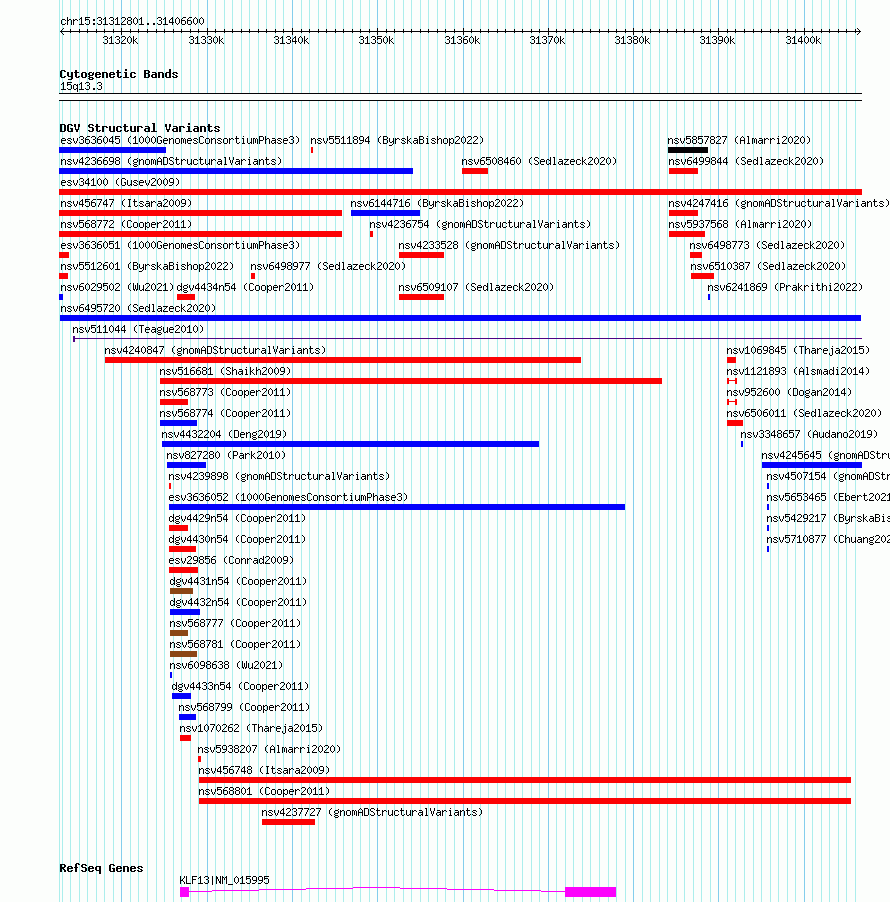Click the esv3636045 variant label
Viewport: 890px width, 902px height.
pos(180,140)
